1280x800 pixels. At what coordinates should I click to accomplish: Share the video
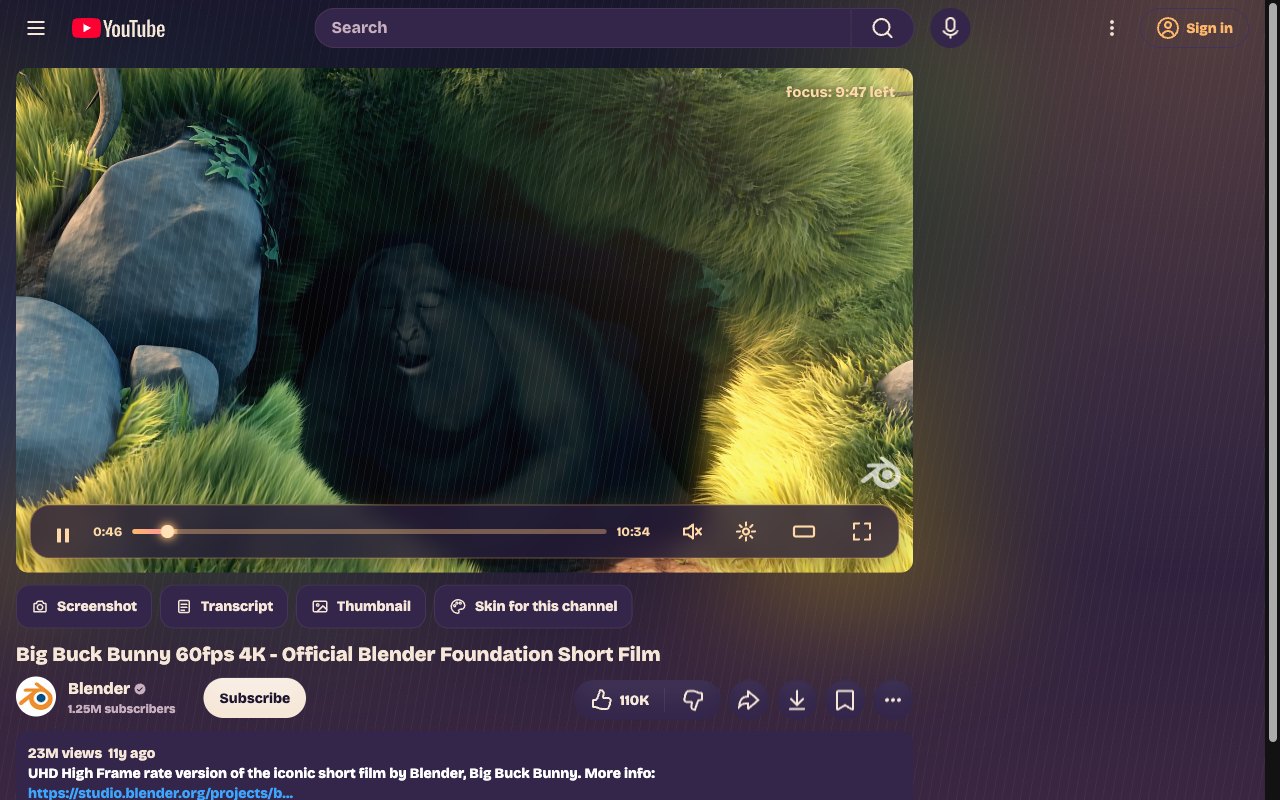tap(748, 700)
